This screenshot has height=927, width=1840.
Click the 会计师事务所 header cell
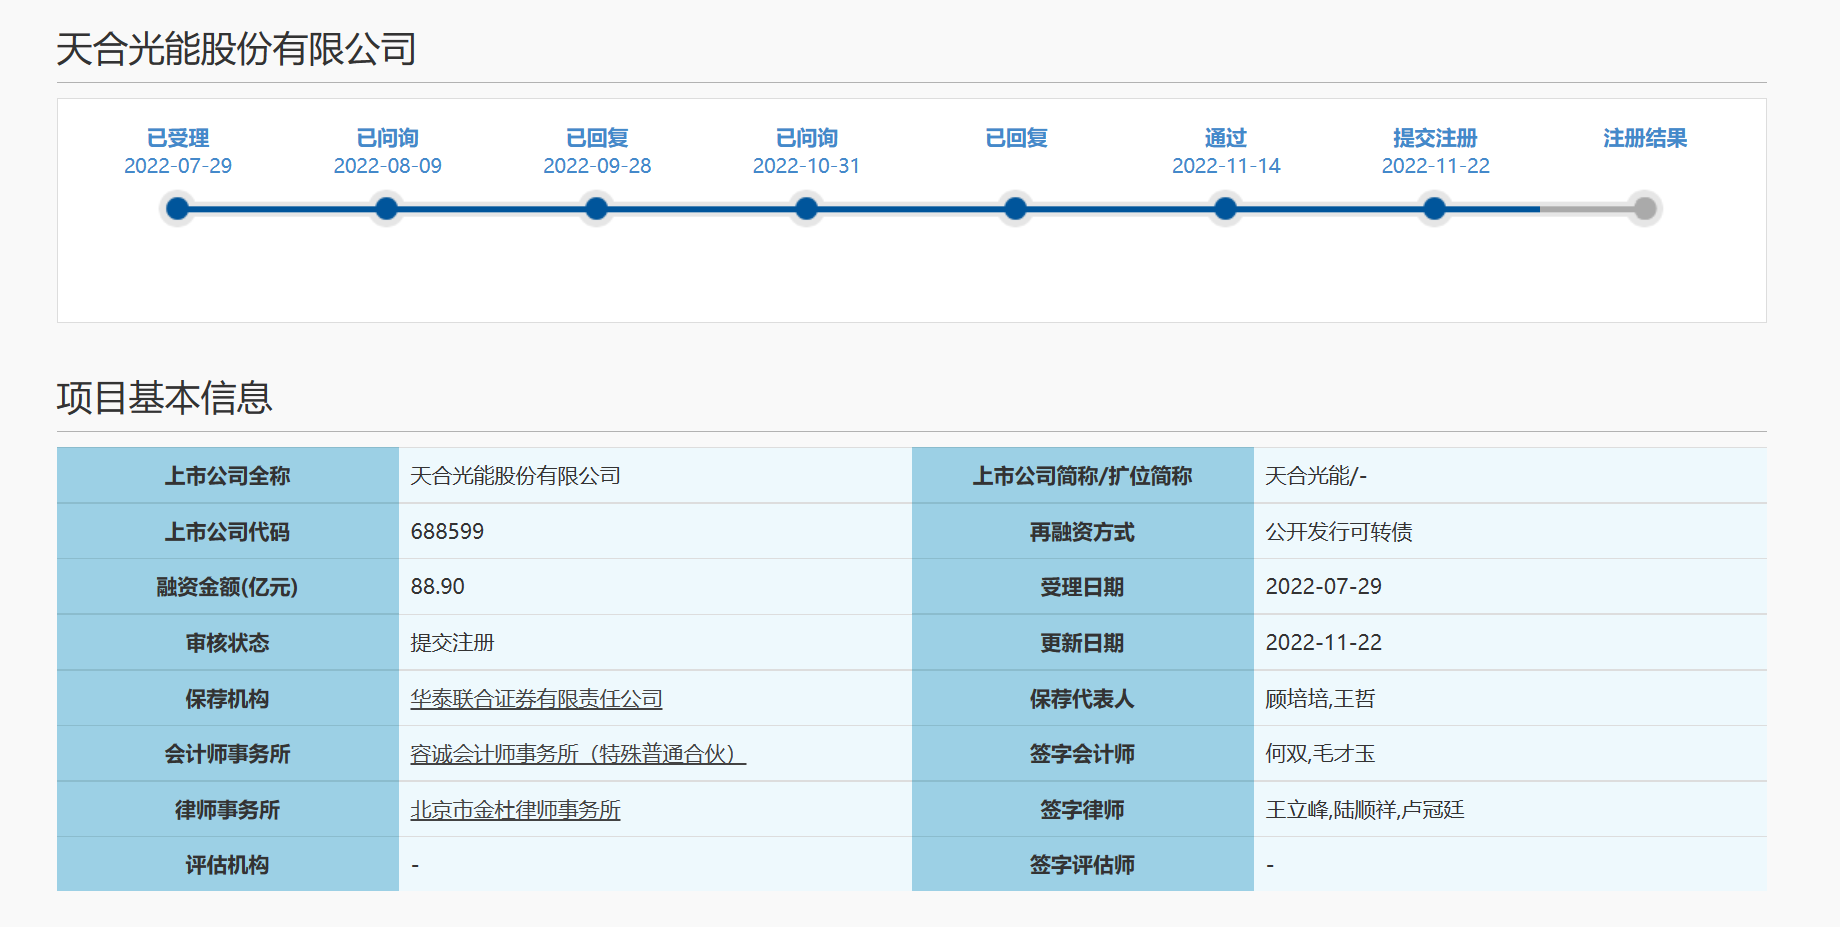[x=228, y=754]
